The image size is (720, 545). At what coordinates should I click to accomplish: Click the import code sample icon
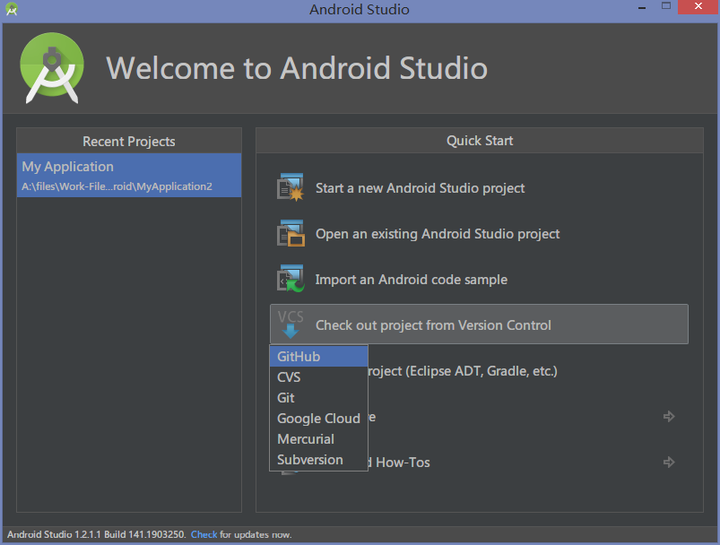coord(290,279)
